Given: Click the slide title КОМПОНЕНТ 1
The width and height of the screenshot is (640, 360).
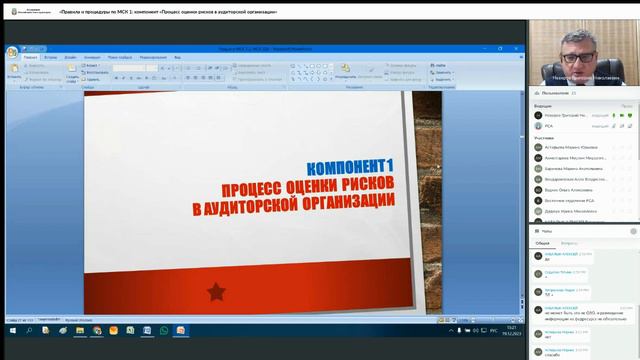Looking at the screenshot, I should [350, 167].
